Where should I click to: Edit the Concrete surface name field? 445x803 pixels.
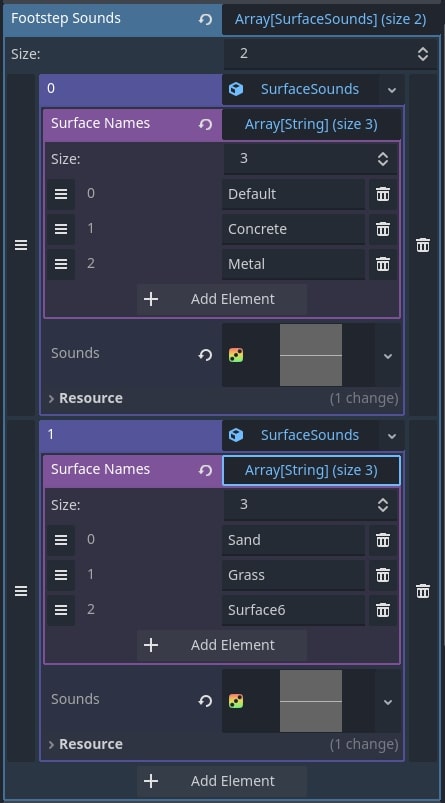pos(293,229)
